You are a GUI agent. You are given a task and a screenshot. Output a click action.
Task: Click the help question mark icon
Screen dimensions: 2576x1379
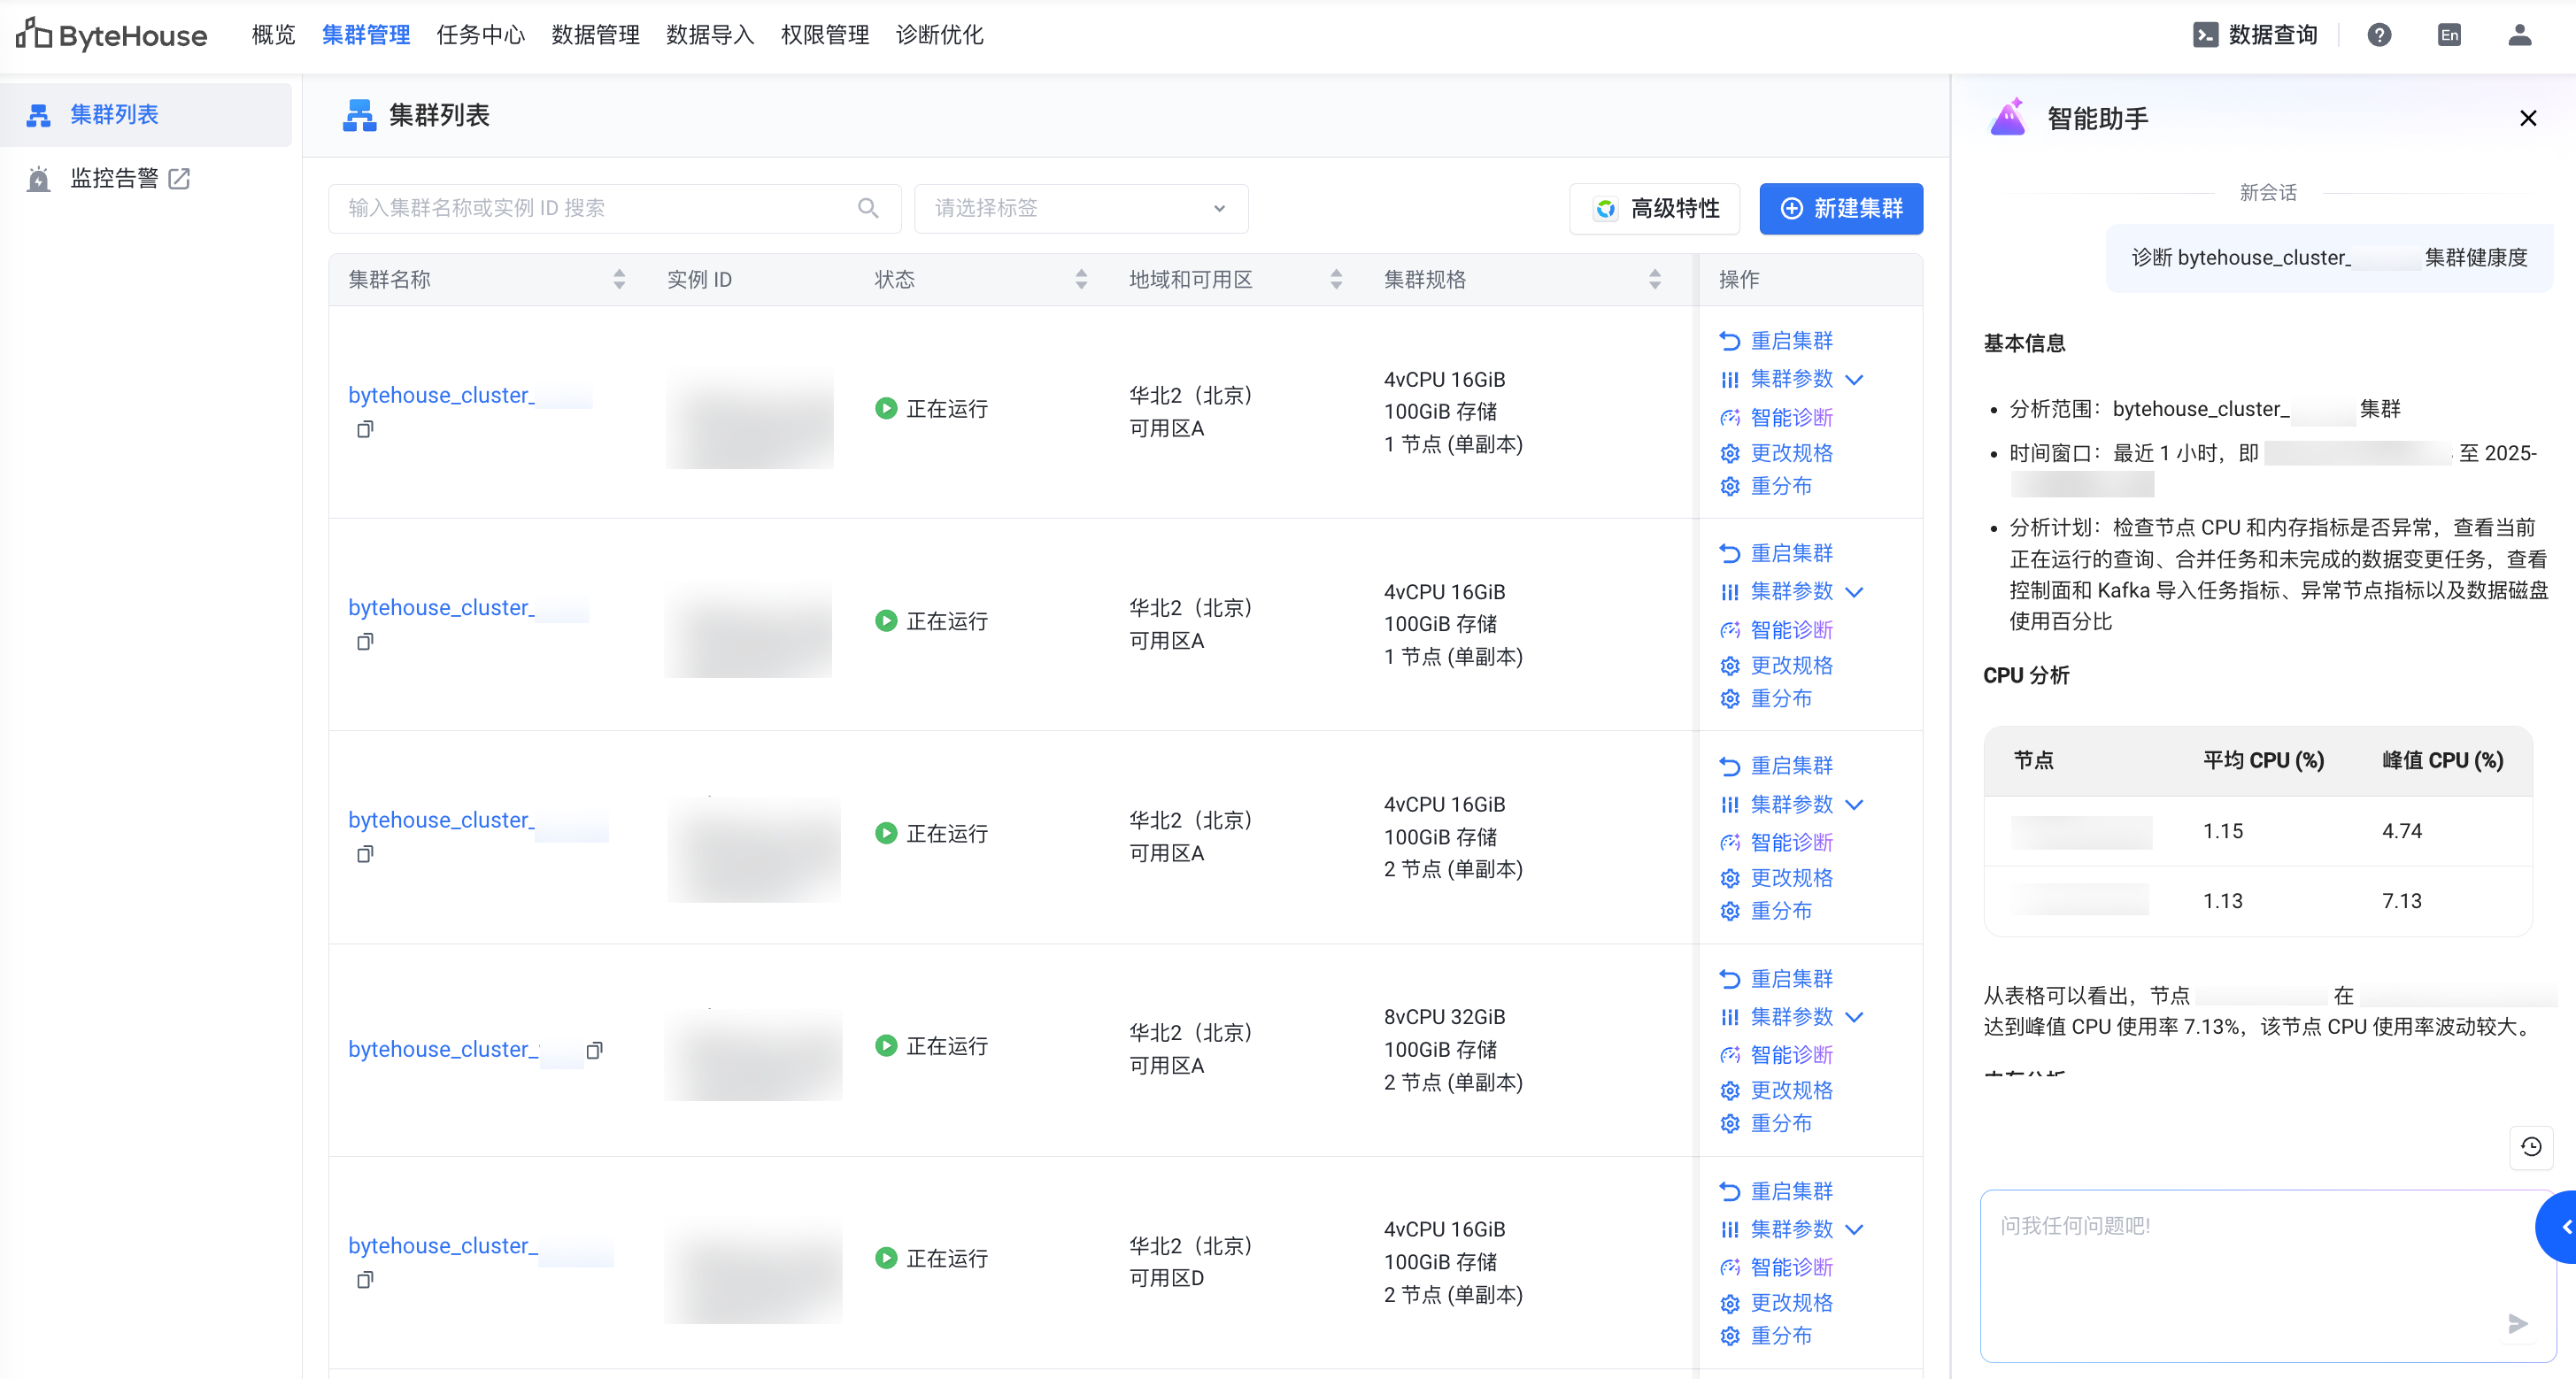pyautogui.click(x=2379, y=35)
